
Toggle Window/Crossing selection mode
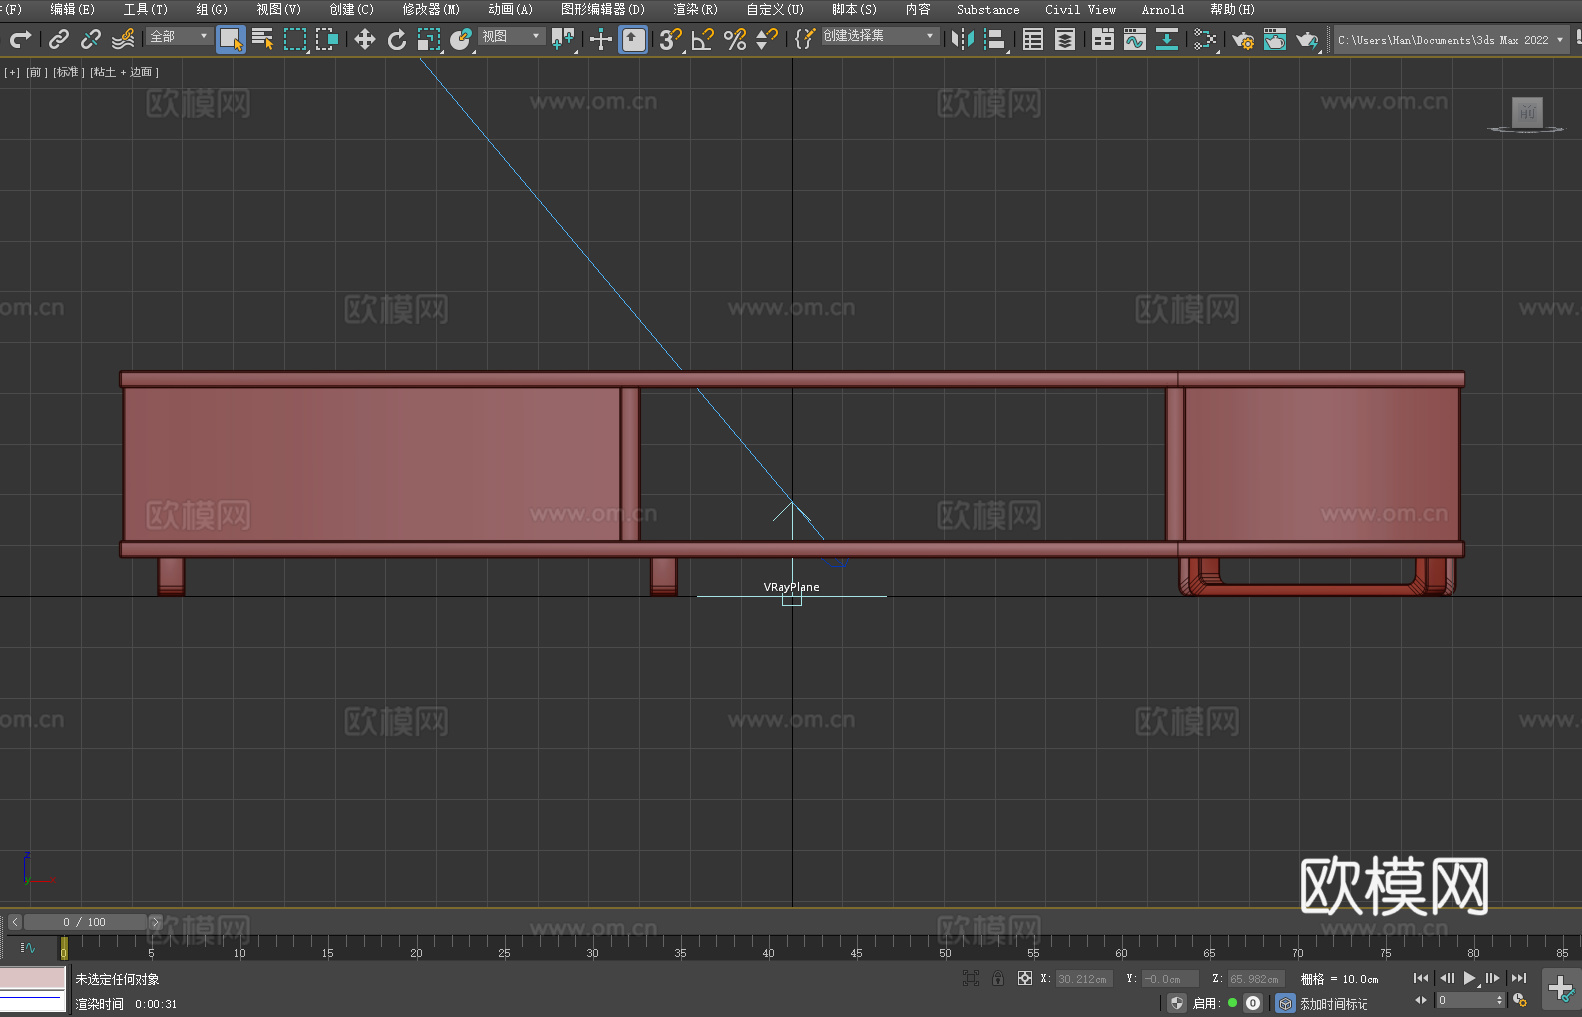pyautogui.click(x=327, y=39)
